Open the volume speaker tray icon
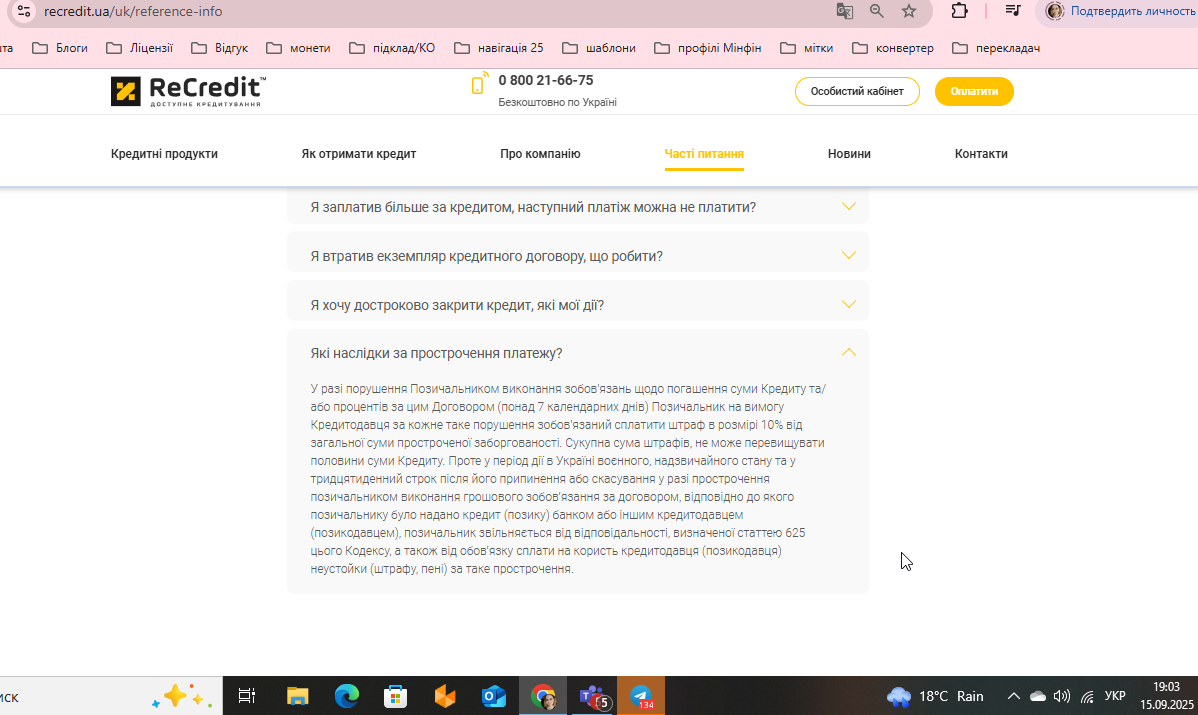1198x715 pixels. 1061,696
